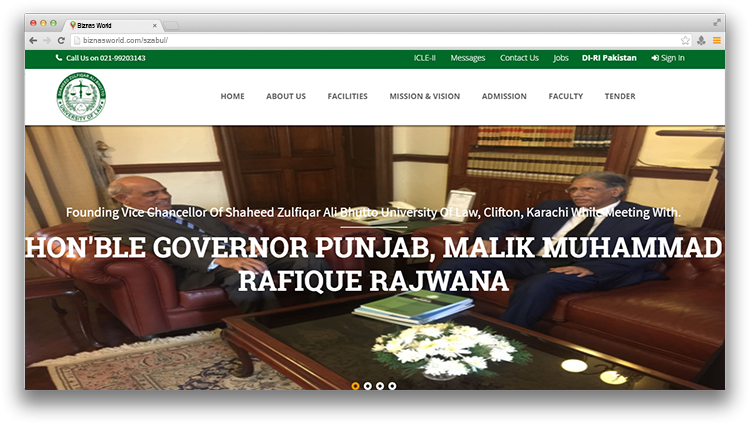Image resolution: width=750 pixels, height=425 pixels.
Task: Select the last carousel slide dot
Action: tap(392, 385)
